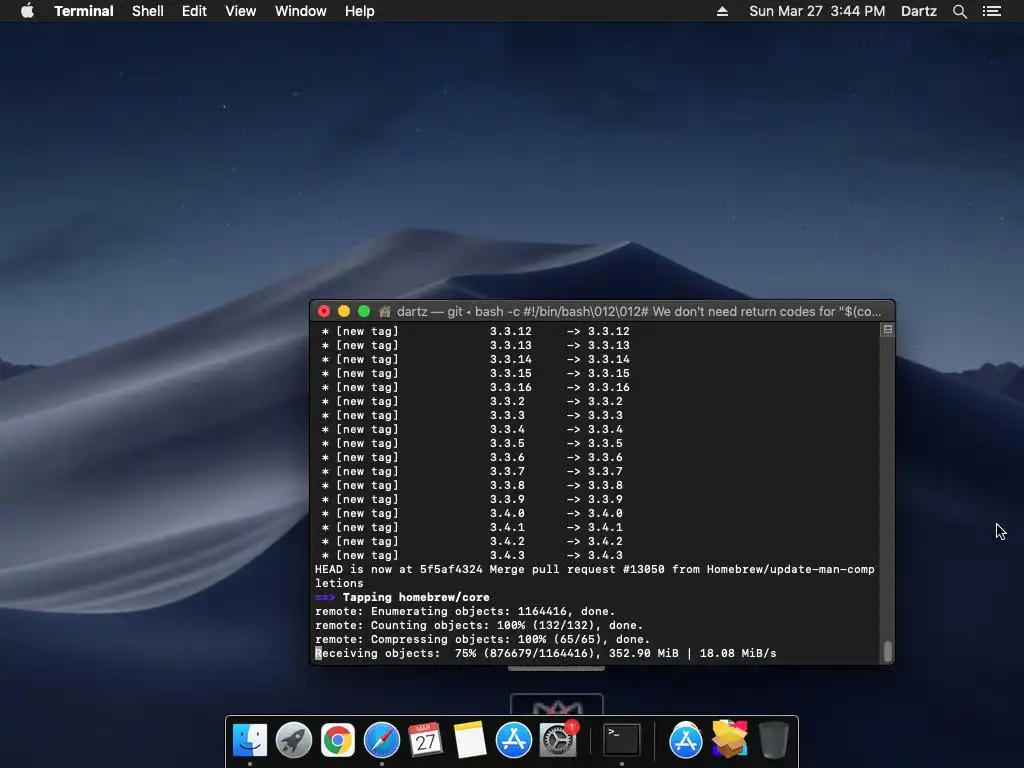
Task: Click the new tag 3.3.6 row
Action: [x=472, y=457]
